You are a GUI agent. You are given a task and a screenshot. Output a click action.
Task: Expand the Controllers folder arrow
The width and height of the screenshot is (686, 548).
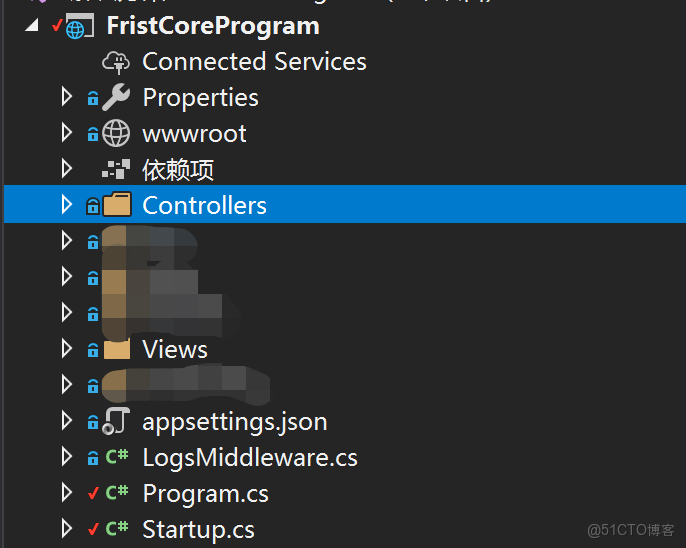(x=67, y=206)
